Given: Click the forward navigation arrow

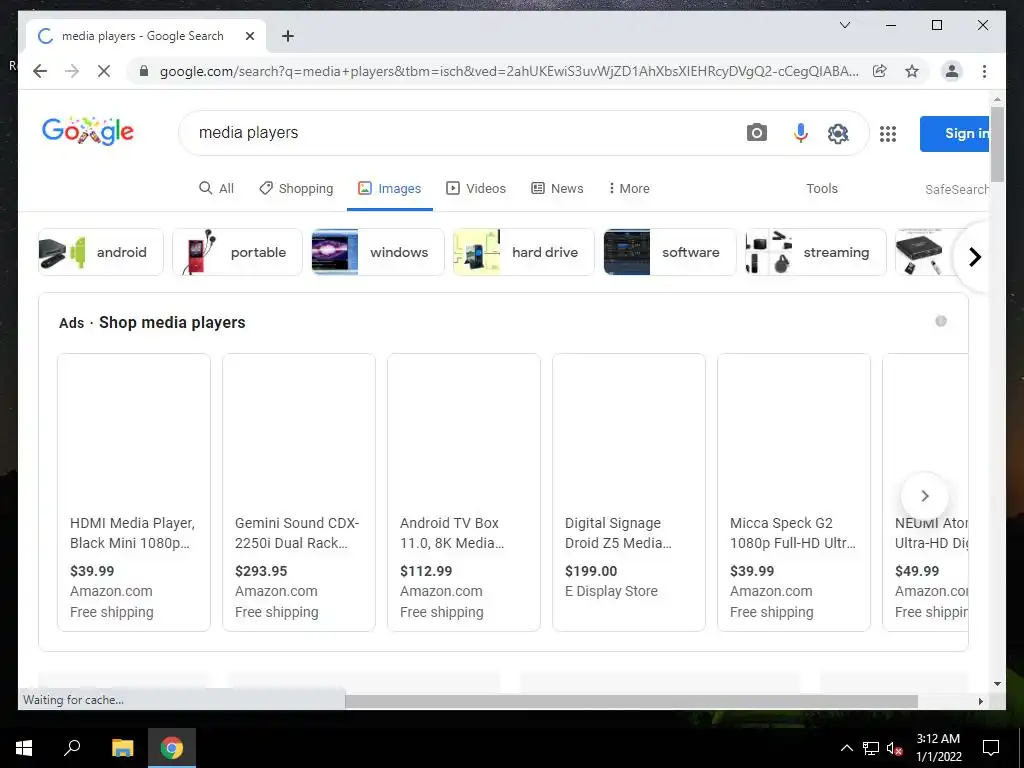Looking at the screenshot, I should click(x=72, y=71).
